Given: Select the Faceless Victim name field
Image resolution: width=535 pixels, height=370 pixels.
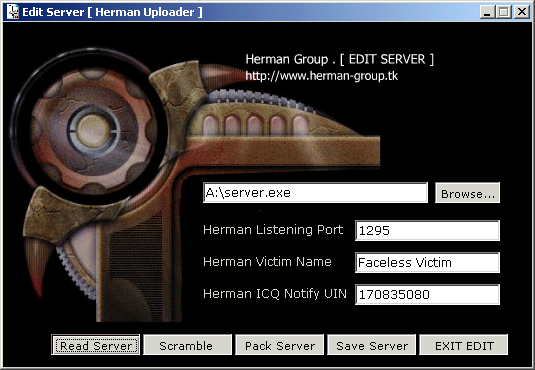Looking at the screenshot, I should 428,262.
